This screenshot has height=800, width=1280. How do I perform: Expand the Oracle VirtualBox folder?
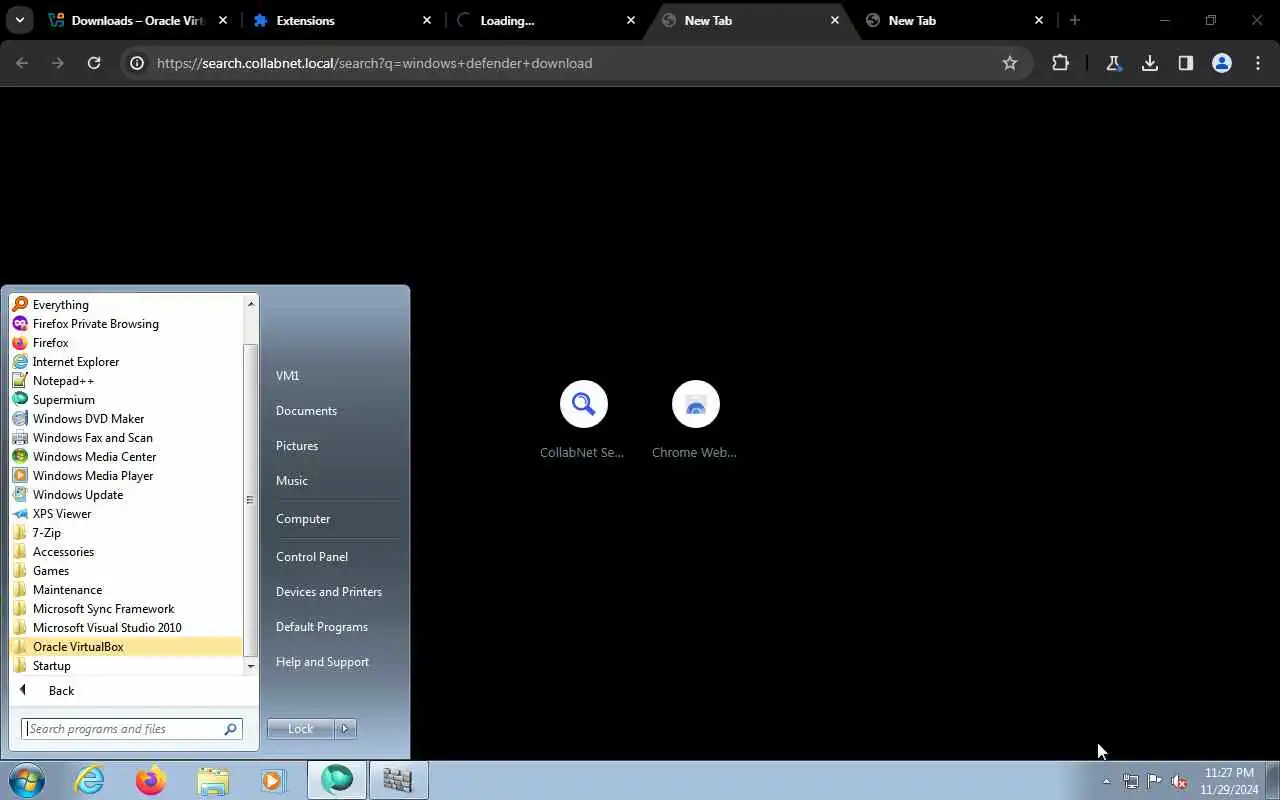[x=126, y=647]
